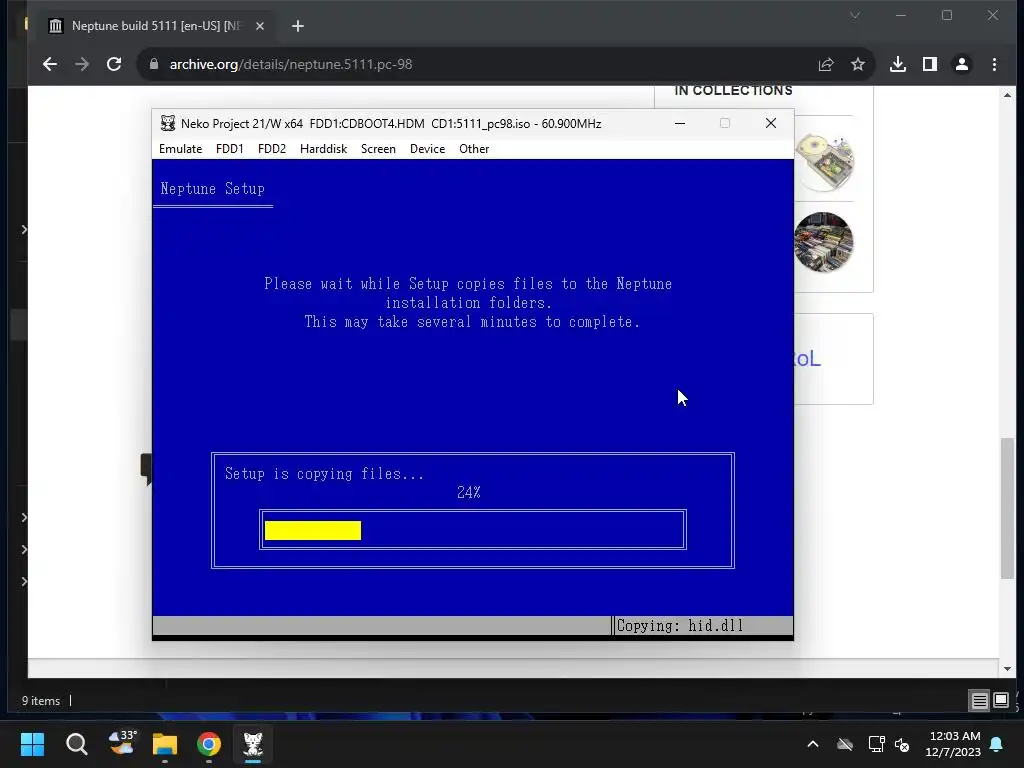Open the weather widget showing 33°
The image size is (1024, 768).
[122, 743]
